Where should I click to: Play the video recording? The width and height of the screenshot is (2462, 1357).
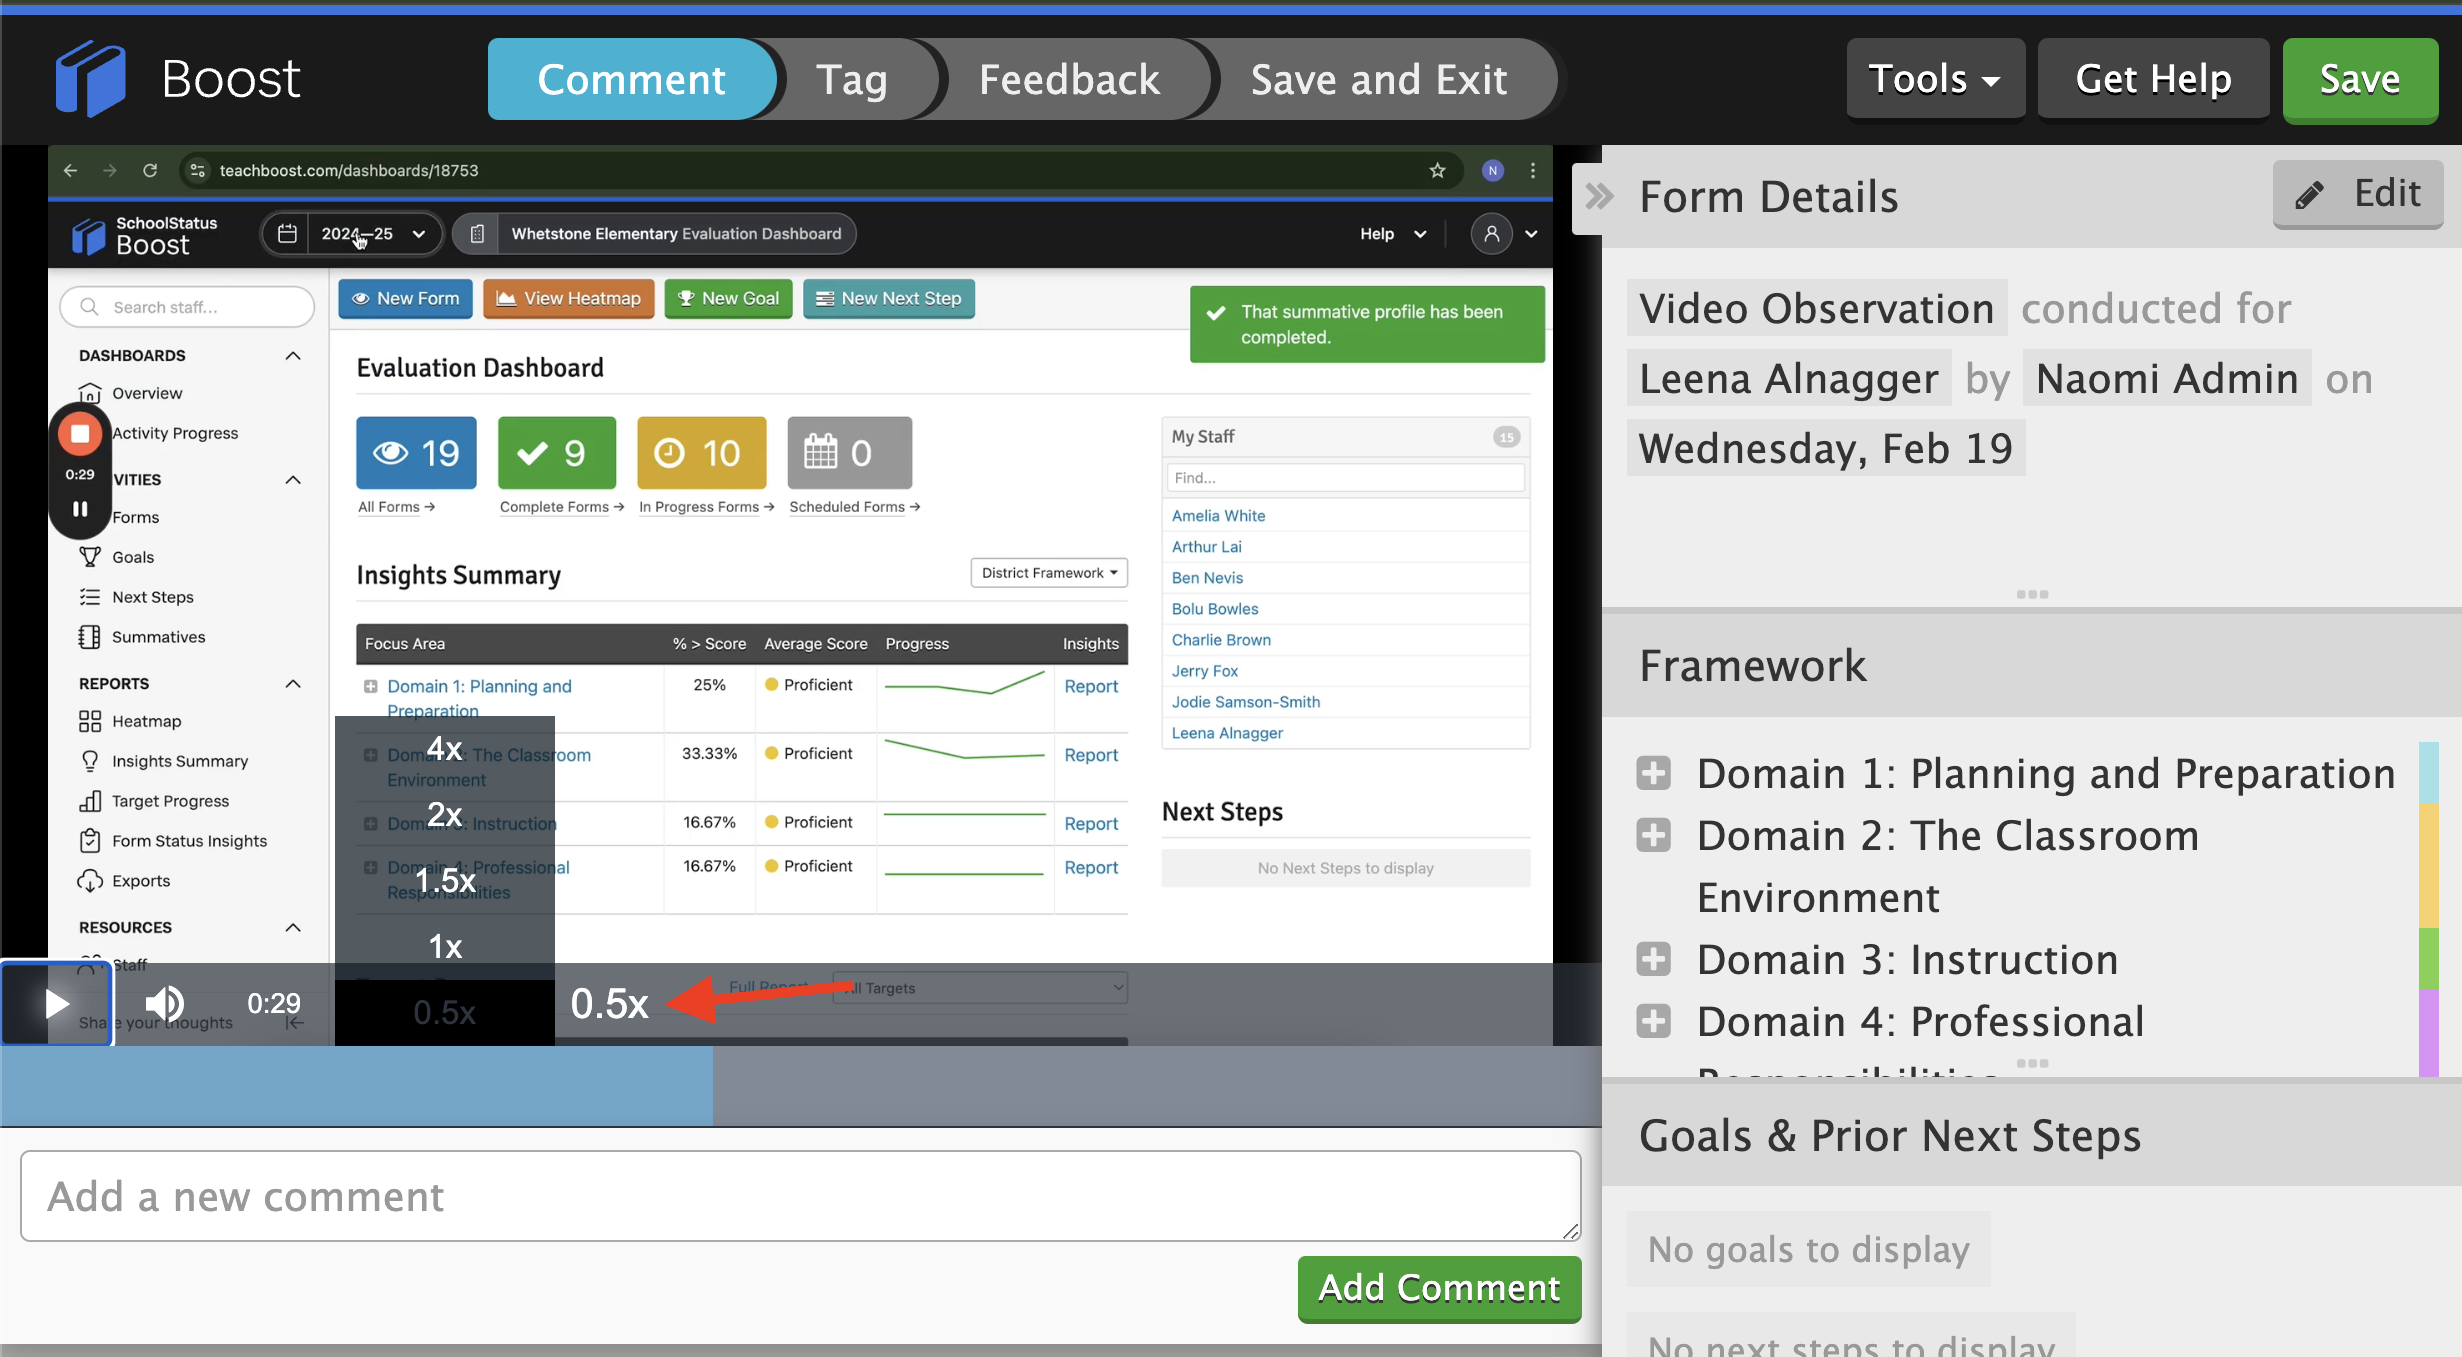coord(57,1004)
